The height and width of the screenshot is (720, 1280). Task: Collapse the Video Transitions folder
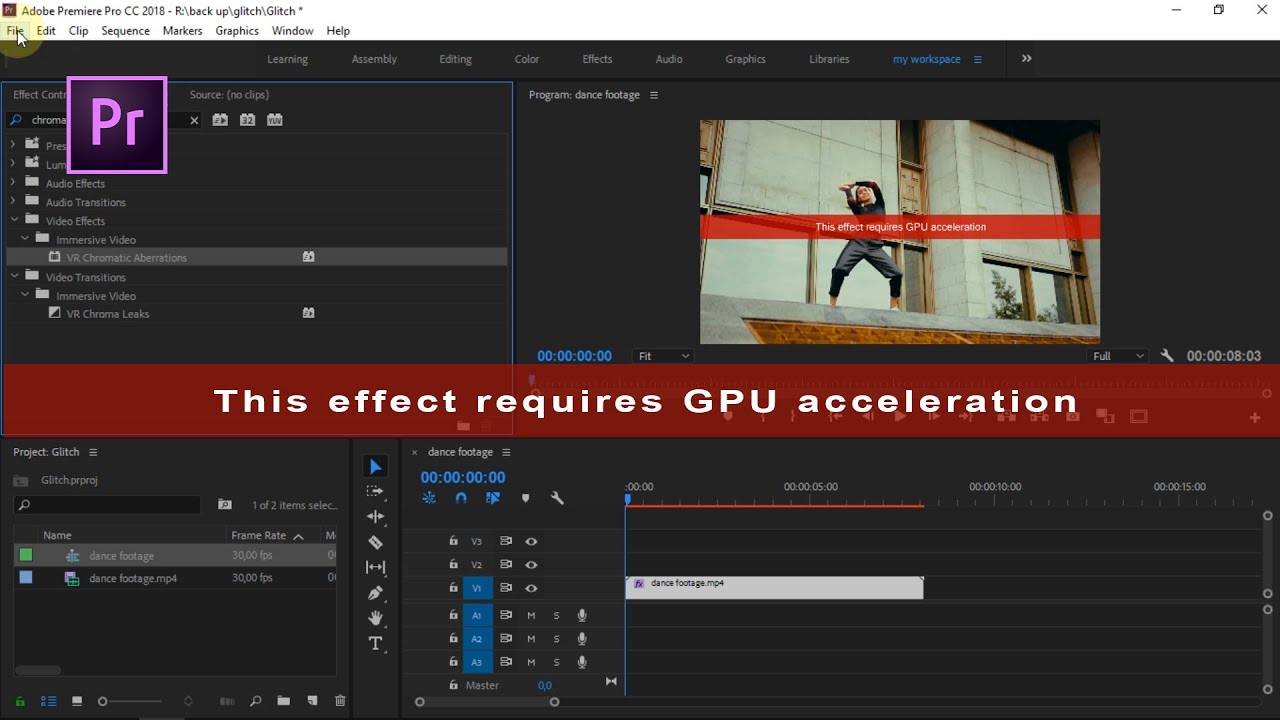[x=14, y=277]
